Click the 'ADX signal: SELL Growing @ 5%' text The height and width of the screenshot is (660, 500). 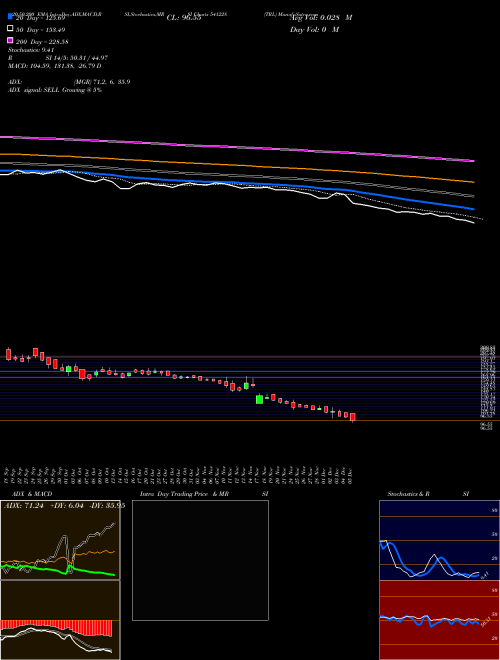click(x=55, y=90)
